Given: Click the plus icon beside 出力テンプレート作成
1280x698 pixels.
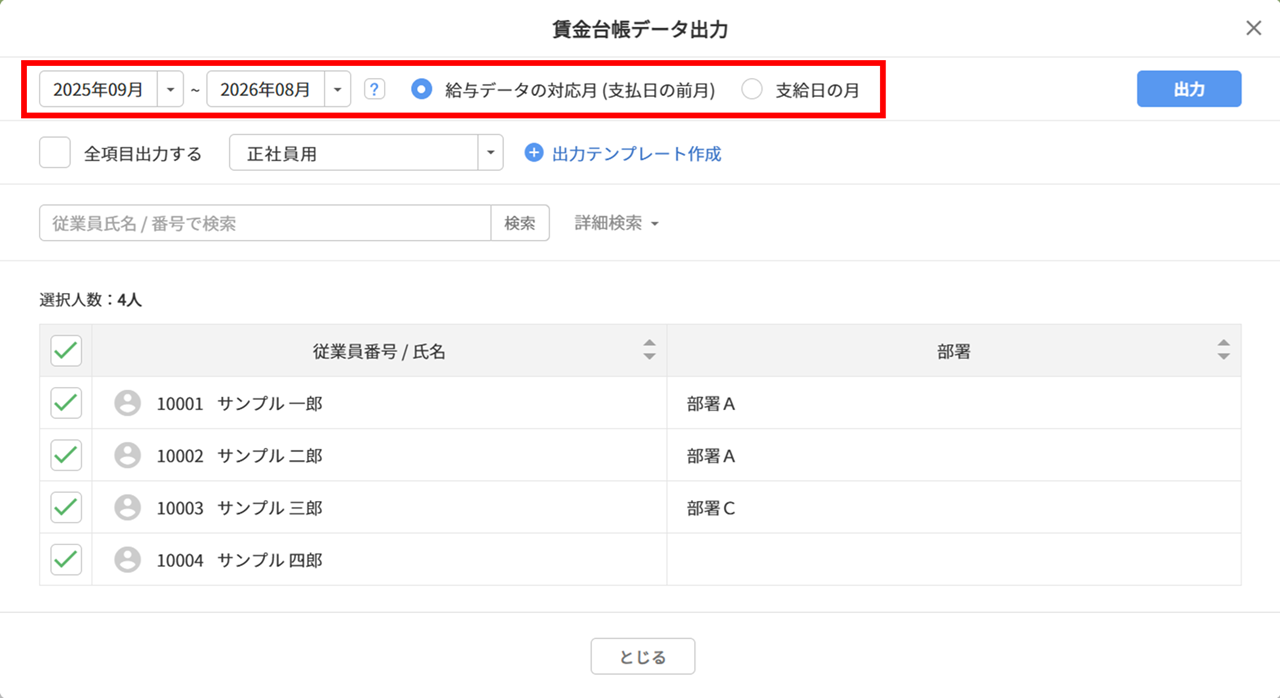Looking at the screenshot, I should [534, 153].
